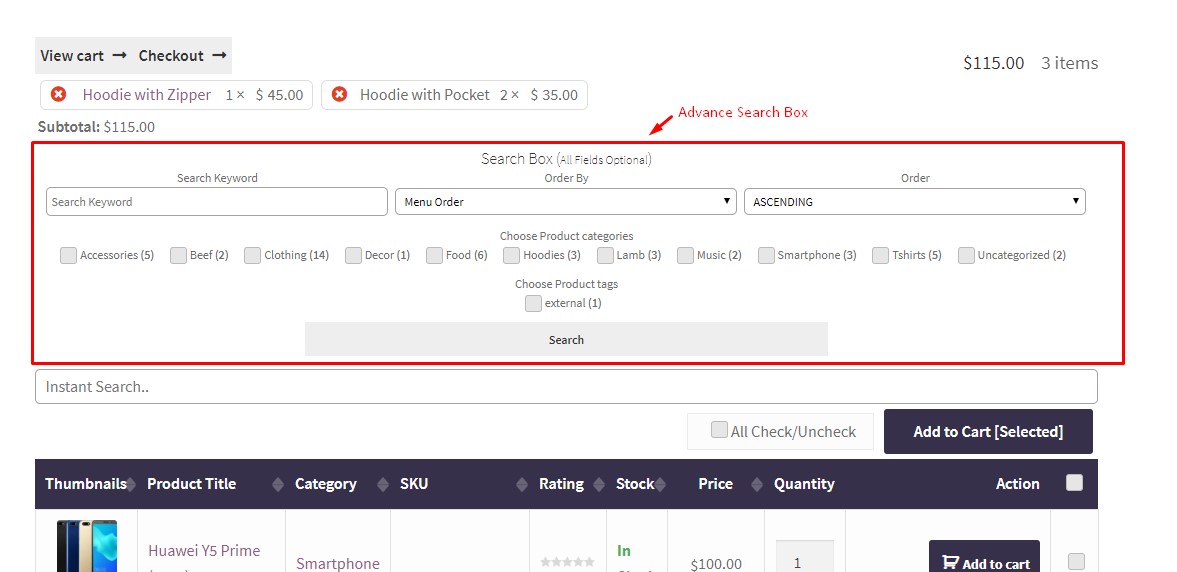The image size is (1177, 572).
Task: Check the Uncategorized (2) category
Action: tap(966, 255)
